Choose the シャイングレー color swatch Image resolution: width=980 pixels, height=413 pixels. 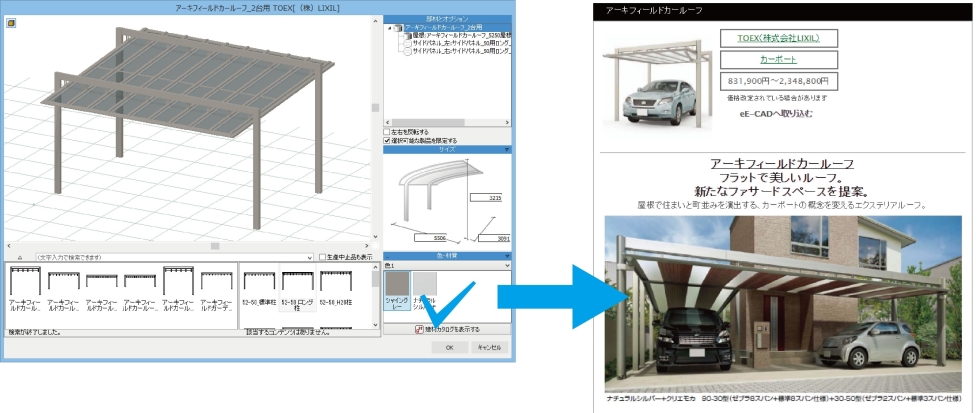[395, 288]
